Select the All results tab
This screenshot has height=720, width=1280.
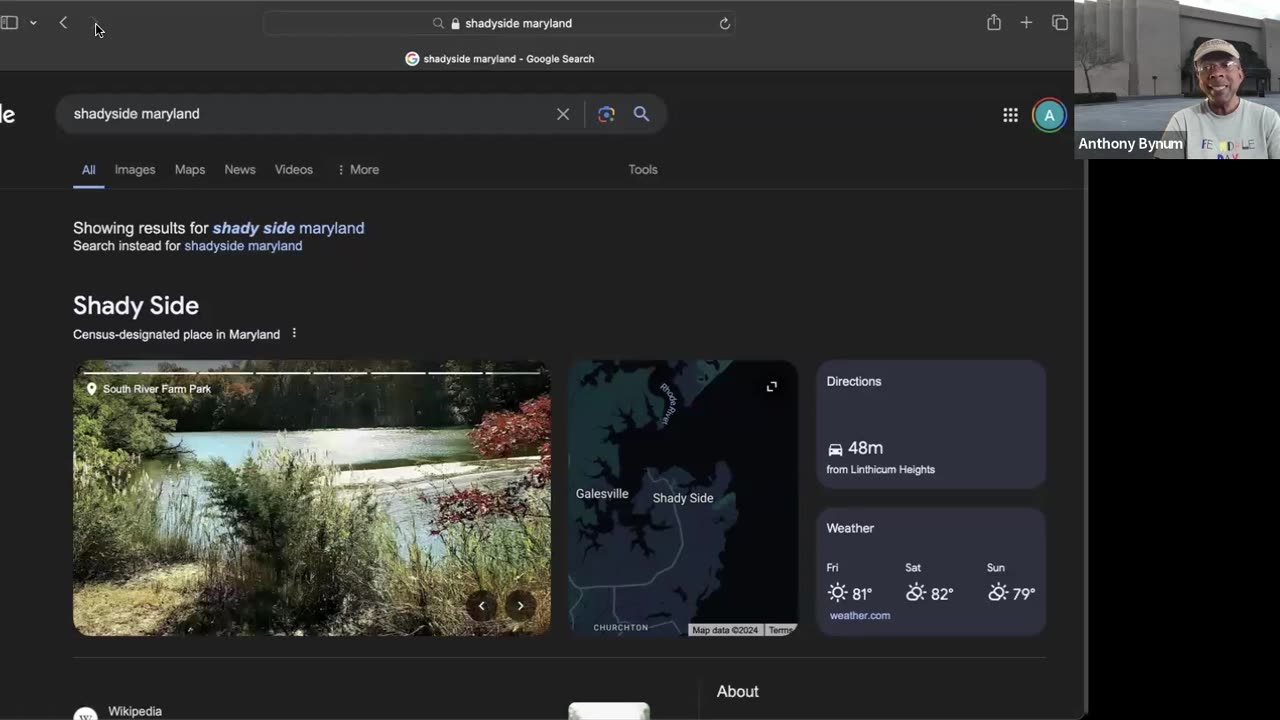pos(88,170)
